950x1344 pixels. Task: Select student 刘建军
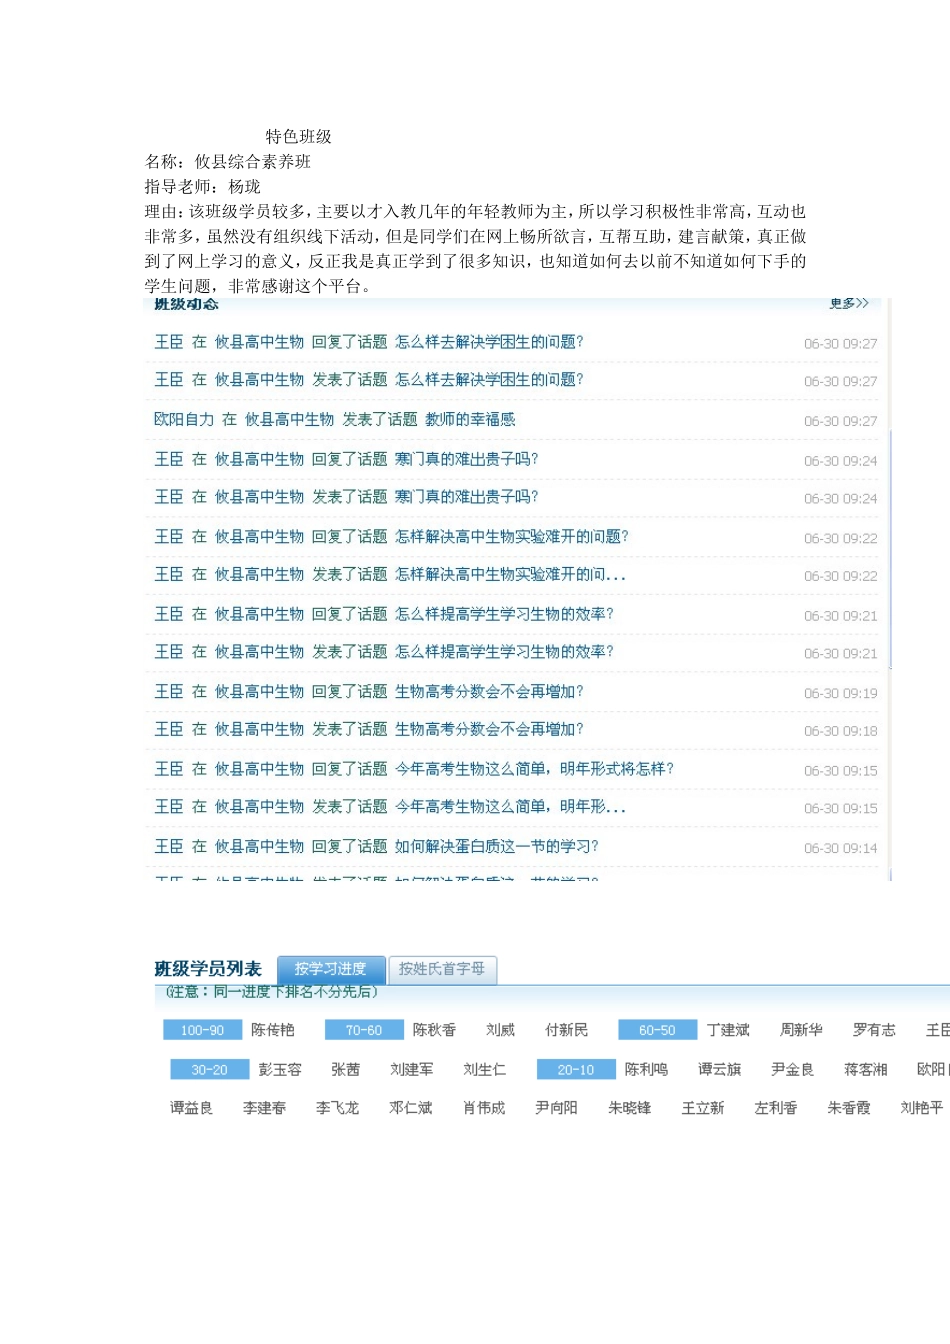(412, 1070)
